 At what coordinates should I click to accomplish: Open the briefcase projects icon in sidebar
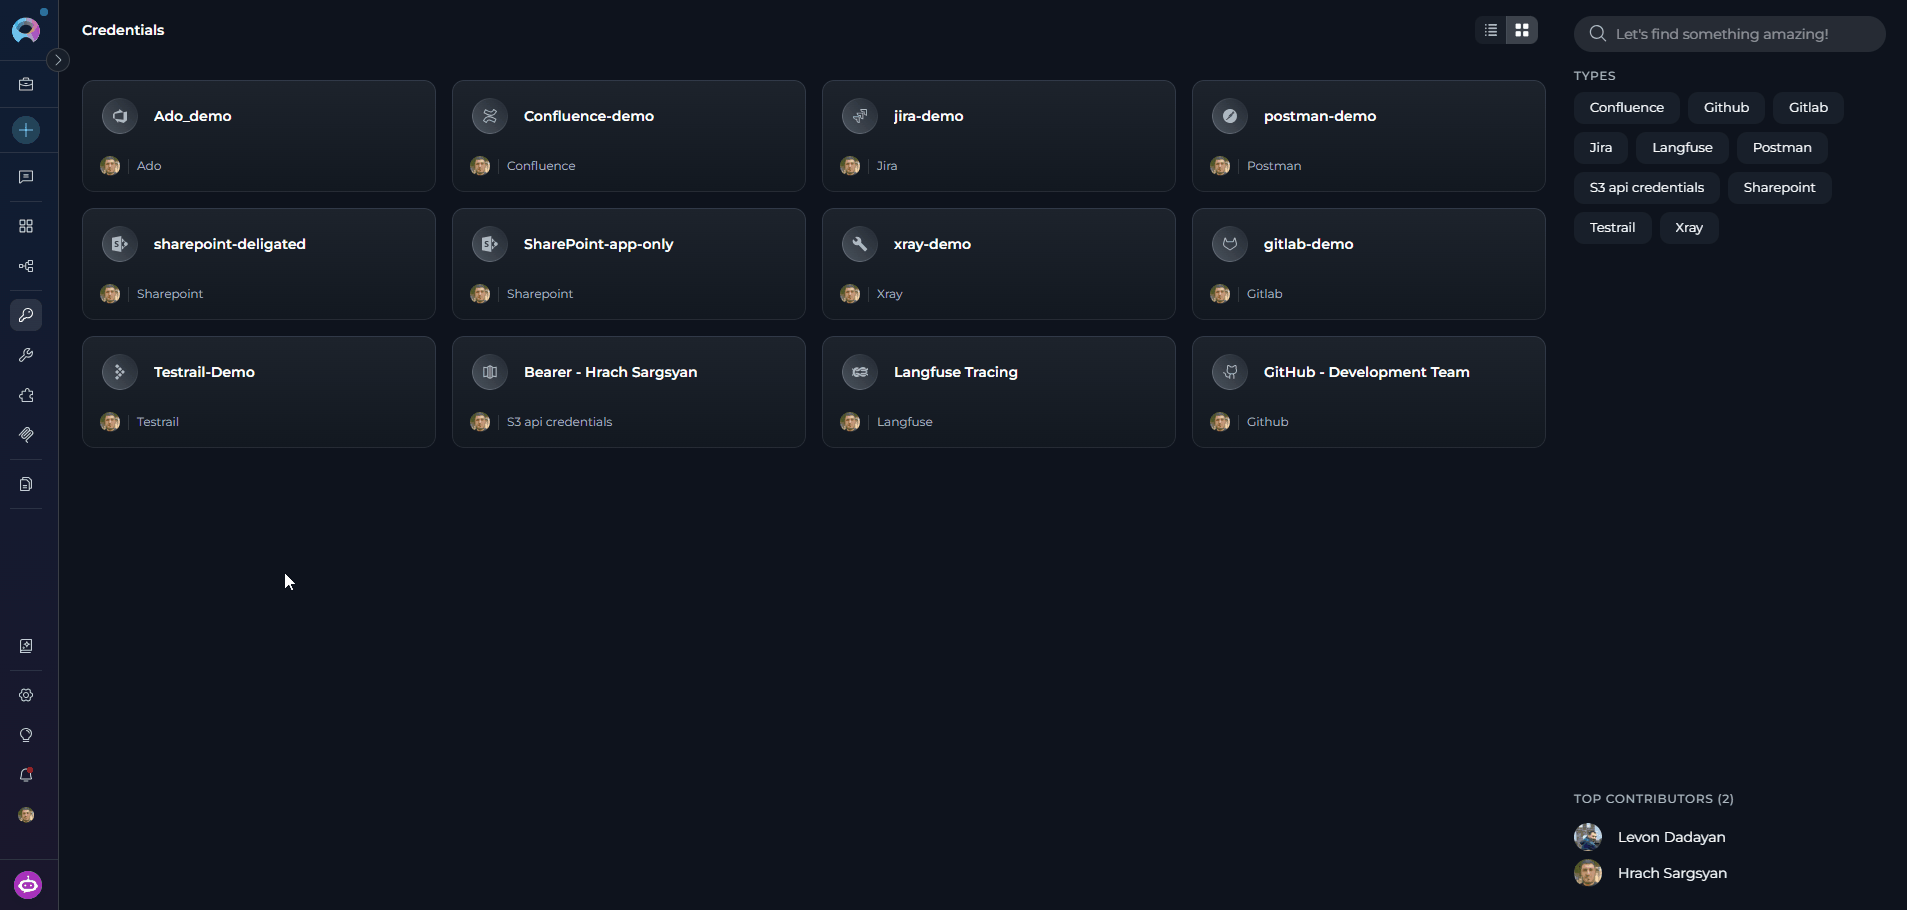click(26, 85)
